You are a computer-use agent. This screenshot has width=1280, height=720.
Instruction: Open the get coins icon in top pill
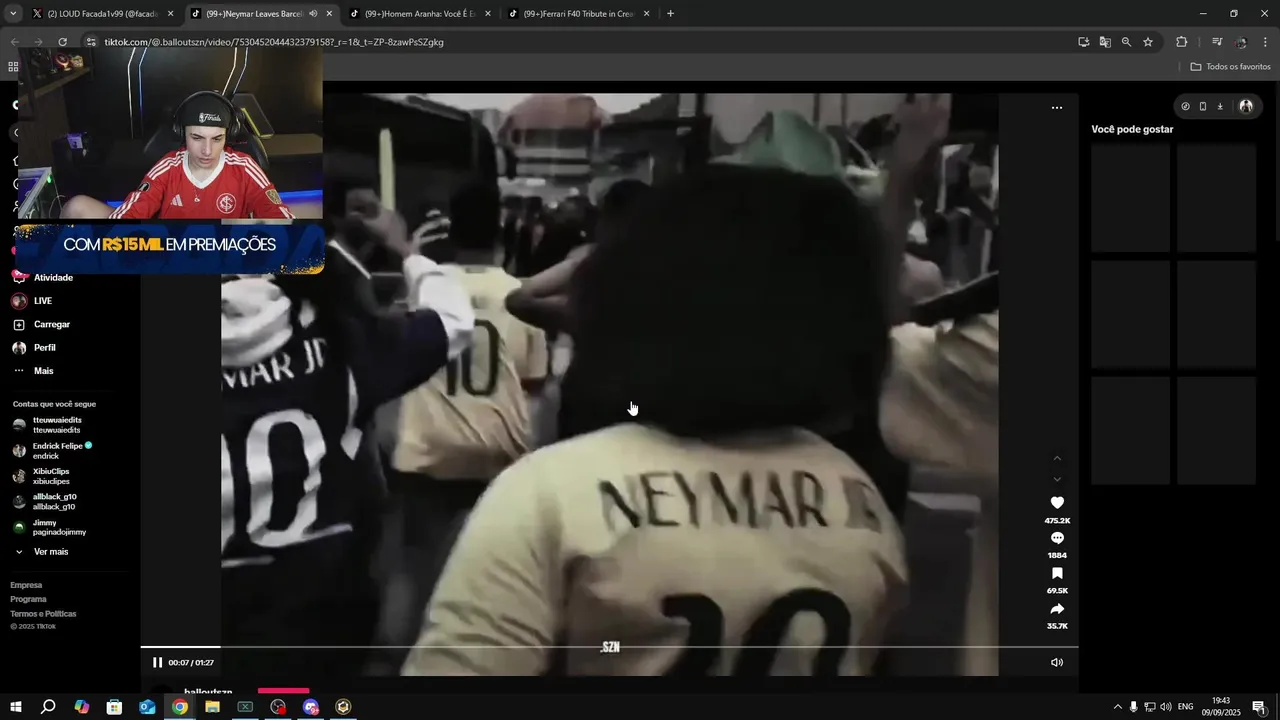pos(1185,106)
